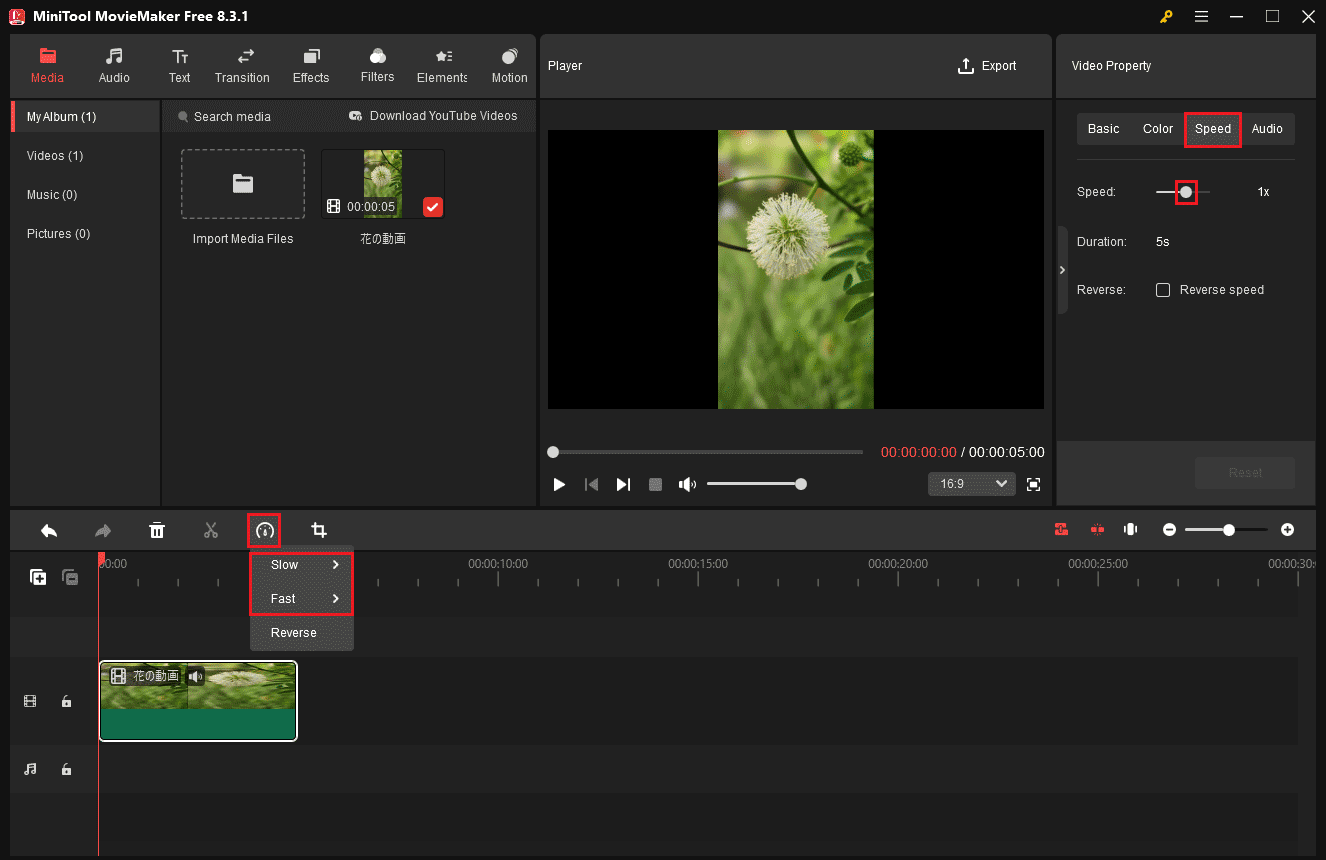This screenshot has width=1326, height=860.
Task: Expand the Slow speed submenu
Action: pos(301,565)
